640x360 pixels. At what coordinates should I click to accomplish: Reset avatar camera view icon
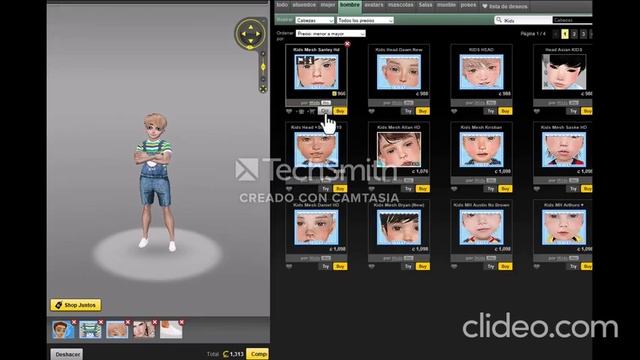(263, 89)
